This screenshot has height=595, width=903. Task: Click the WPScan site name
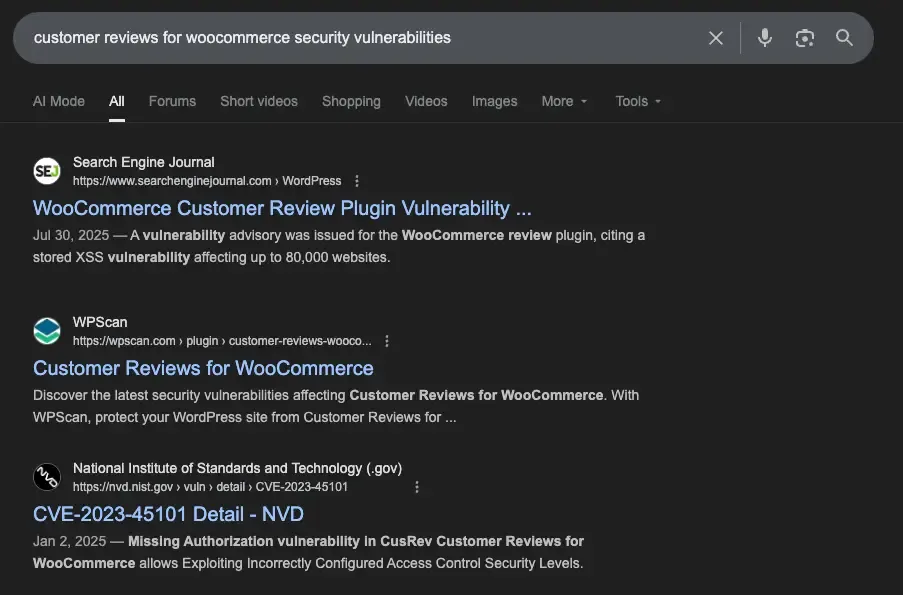tap(100, 323)
